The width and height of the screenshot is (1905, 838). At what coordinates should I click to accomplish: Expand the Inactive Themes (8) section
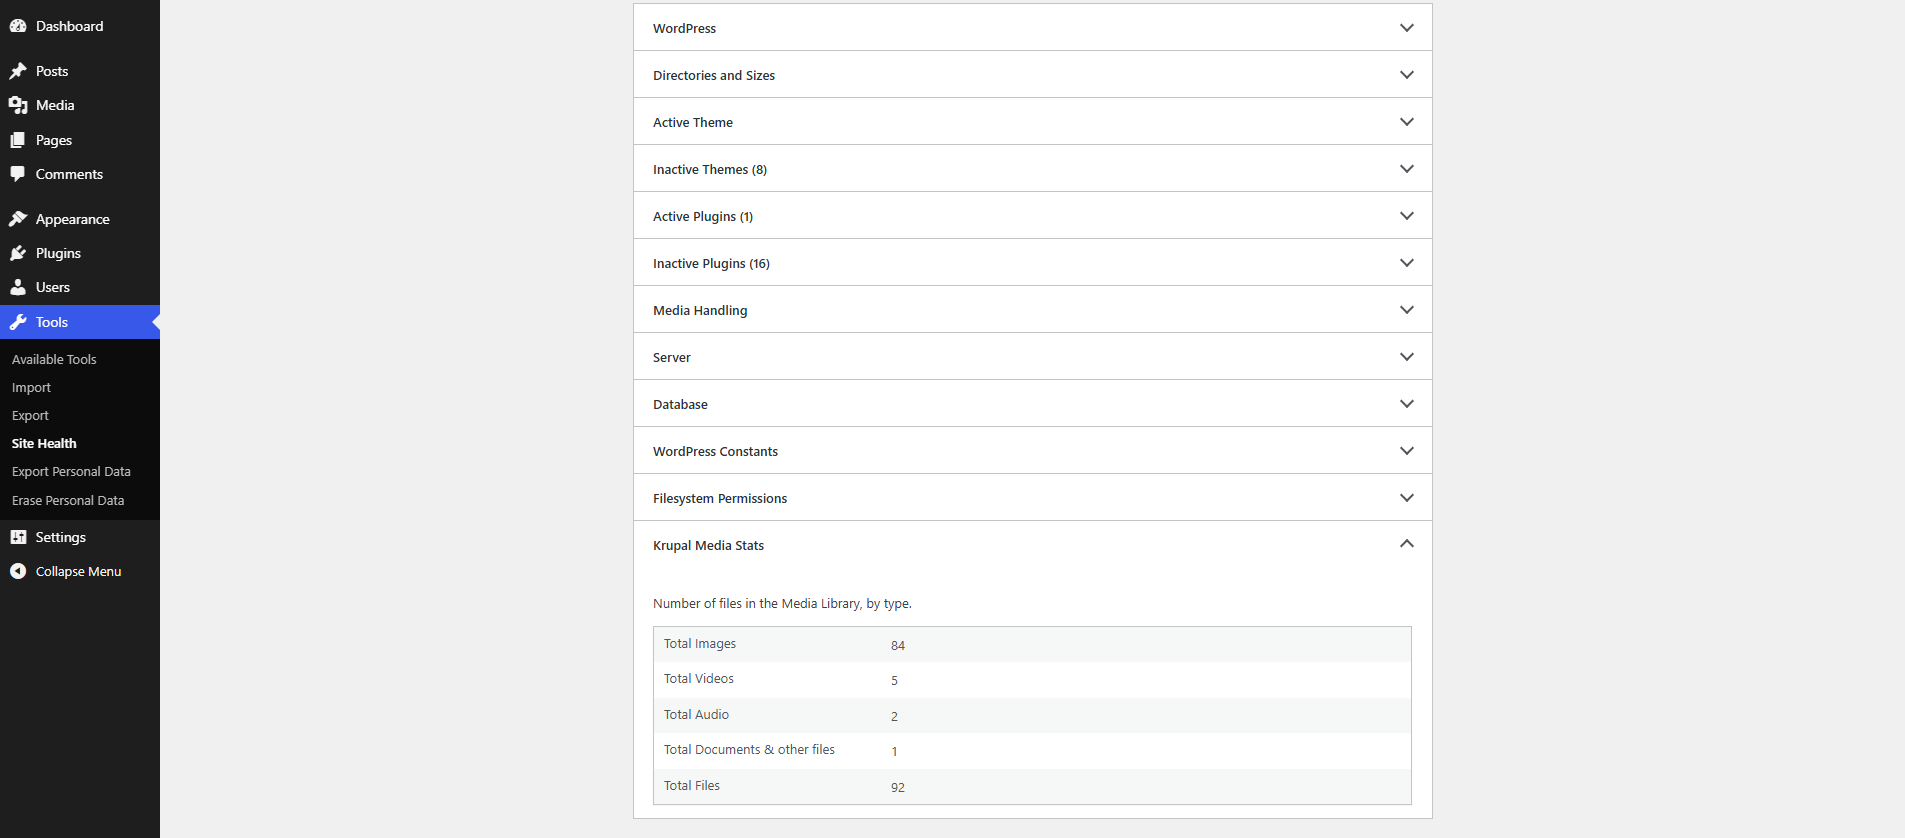1033,169
